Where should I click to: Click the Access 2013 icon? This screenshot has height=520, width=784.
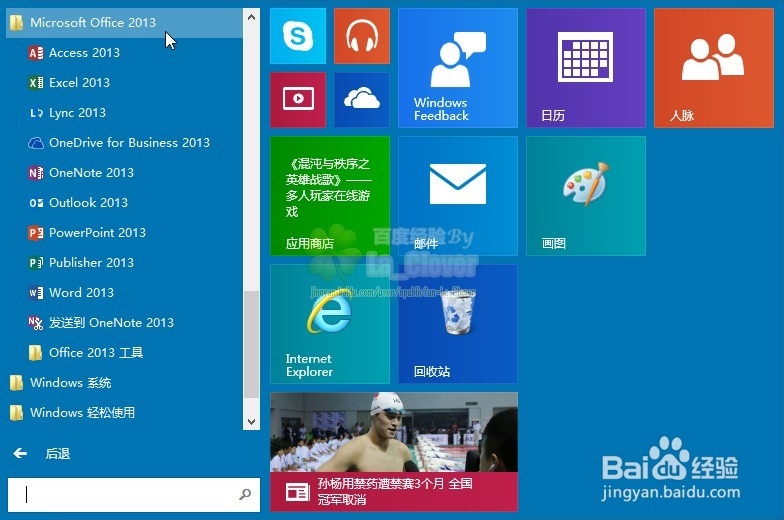point(36,52)
